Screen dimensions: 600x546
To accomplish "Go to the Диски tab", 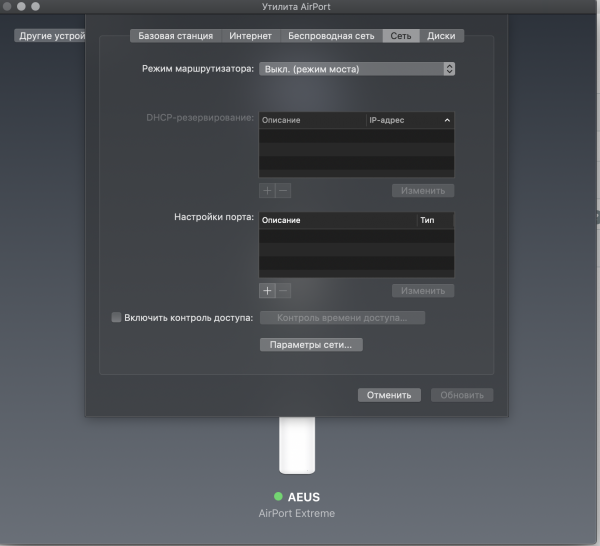I will [x=442, y=36].
